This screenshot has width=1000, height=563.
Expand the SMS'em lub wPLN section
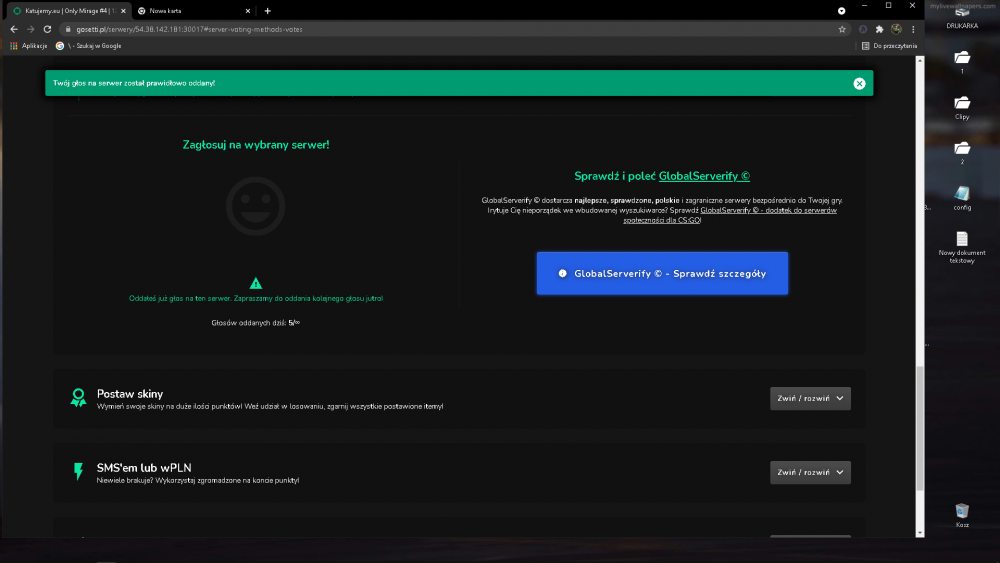810,472
